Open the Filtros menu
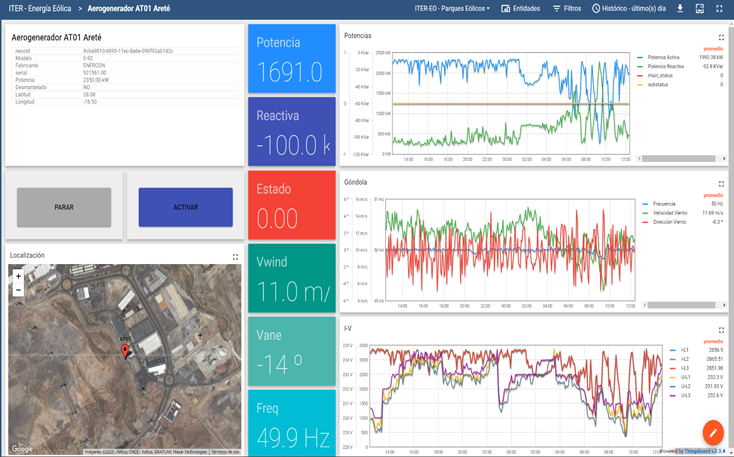The width and height of the screenshot is (734, 457). pyautogui.click(x=566, y=8)
